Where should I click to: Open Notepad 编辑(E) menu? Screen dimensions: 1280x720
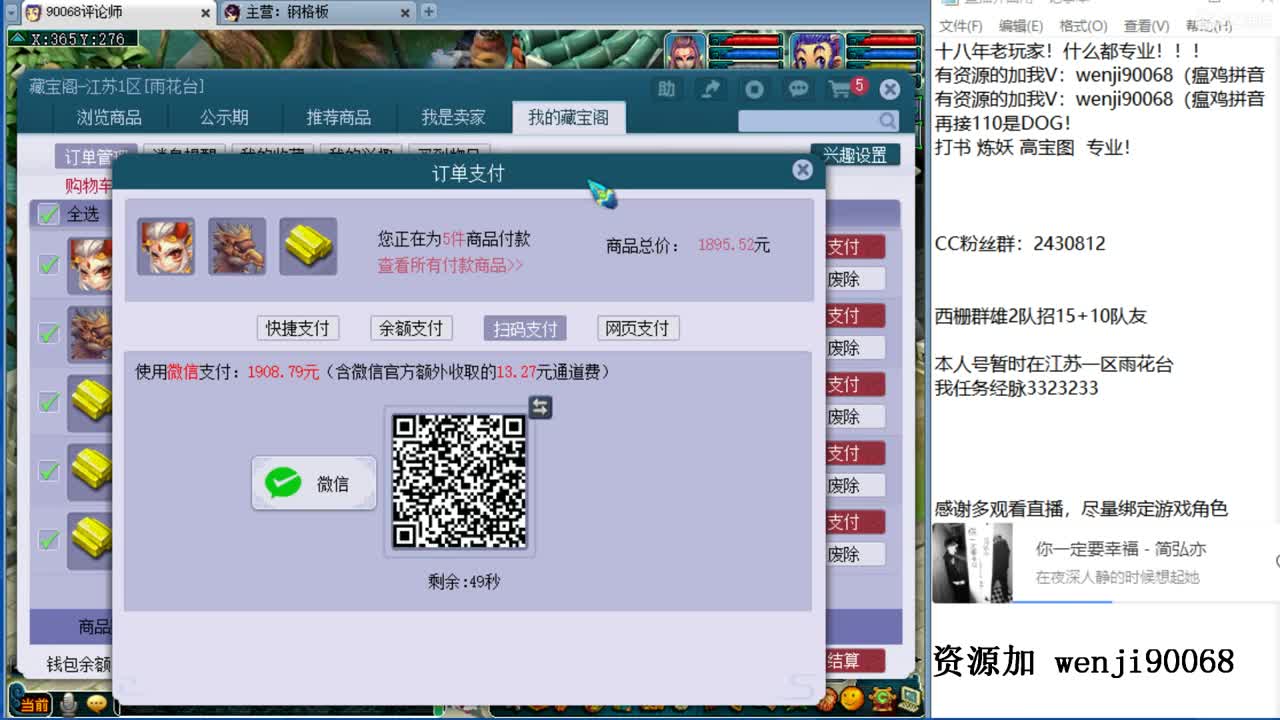point(1021,26)
